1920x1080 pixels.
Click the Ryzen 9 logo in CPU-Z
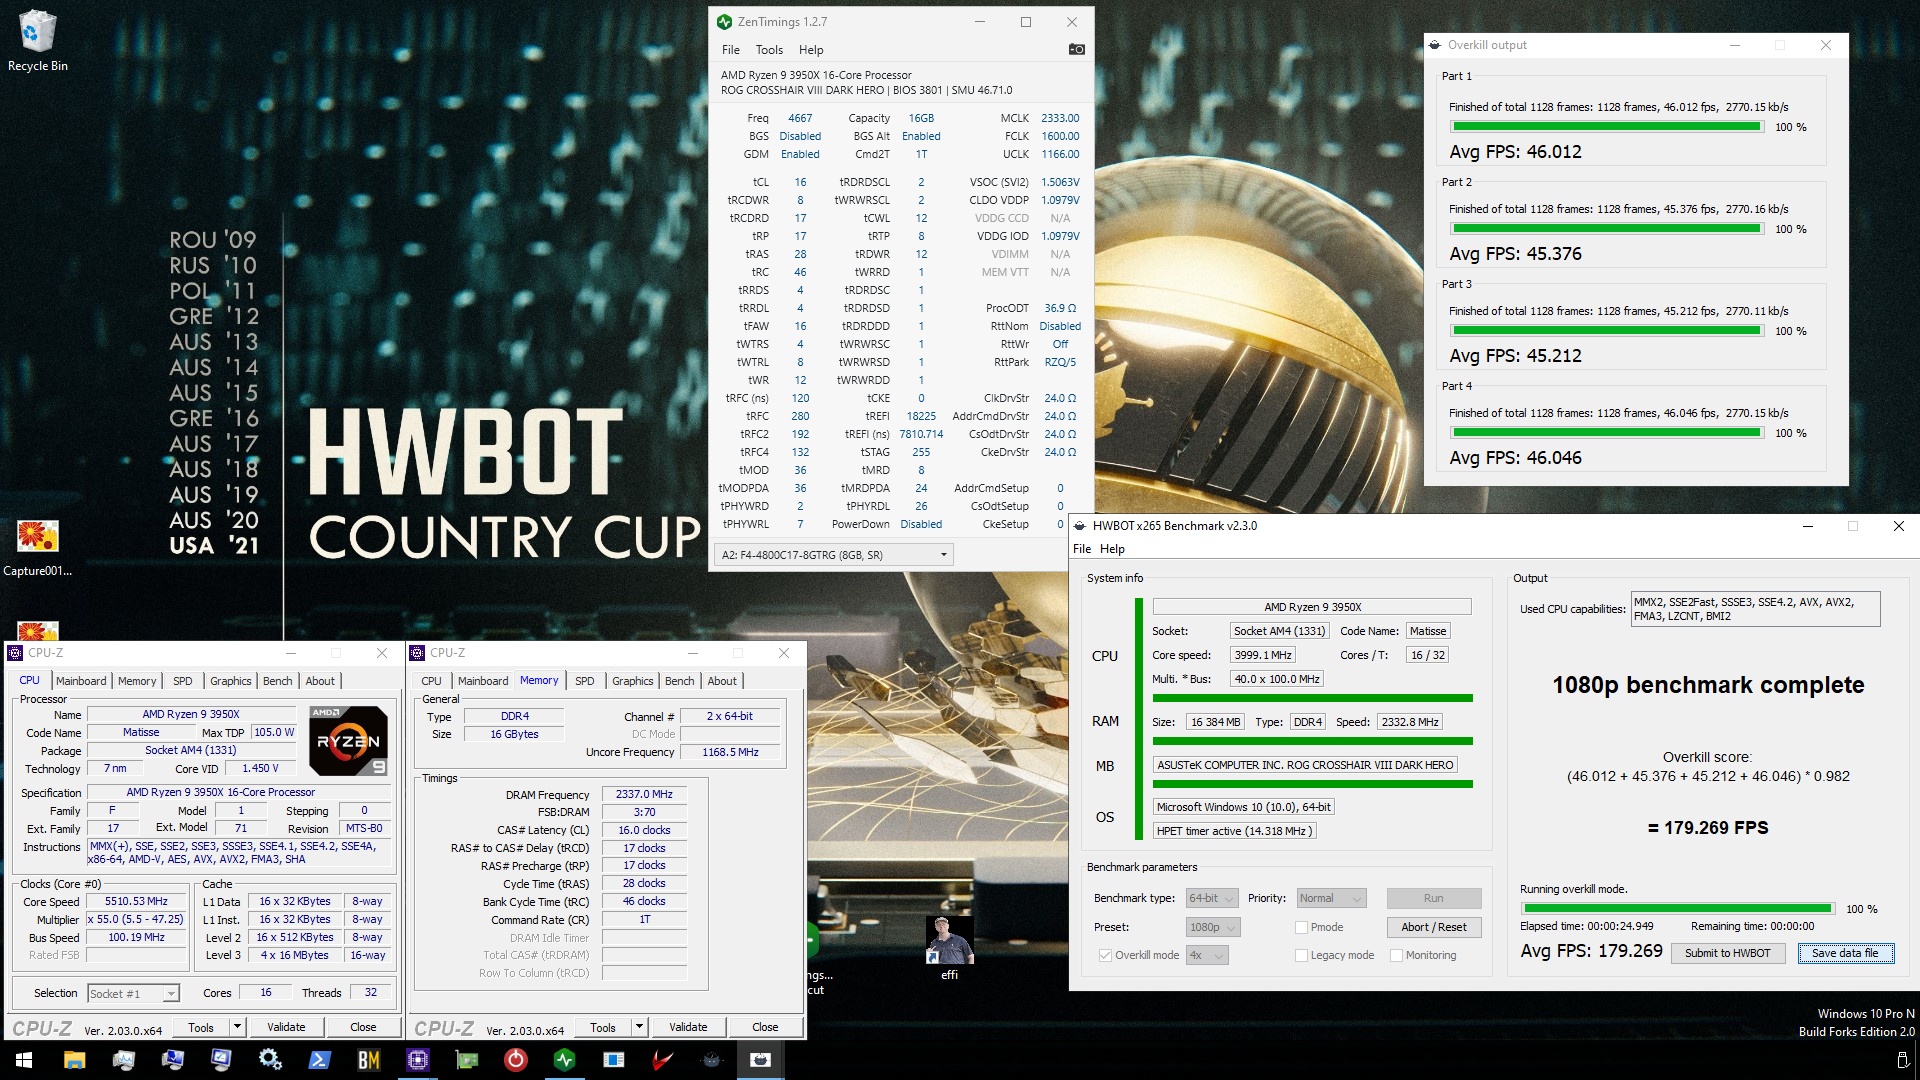tap(348, 741)
